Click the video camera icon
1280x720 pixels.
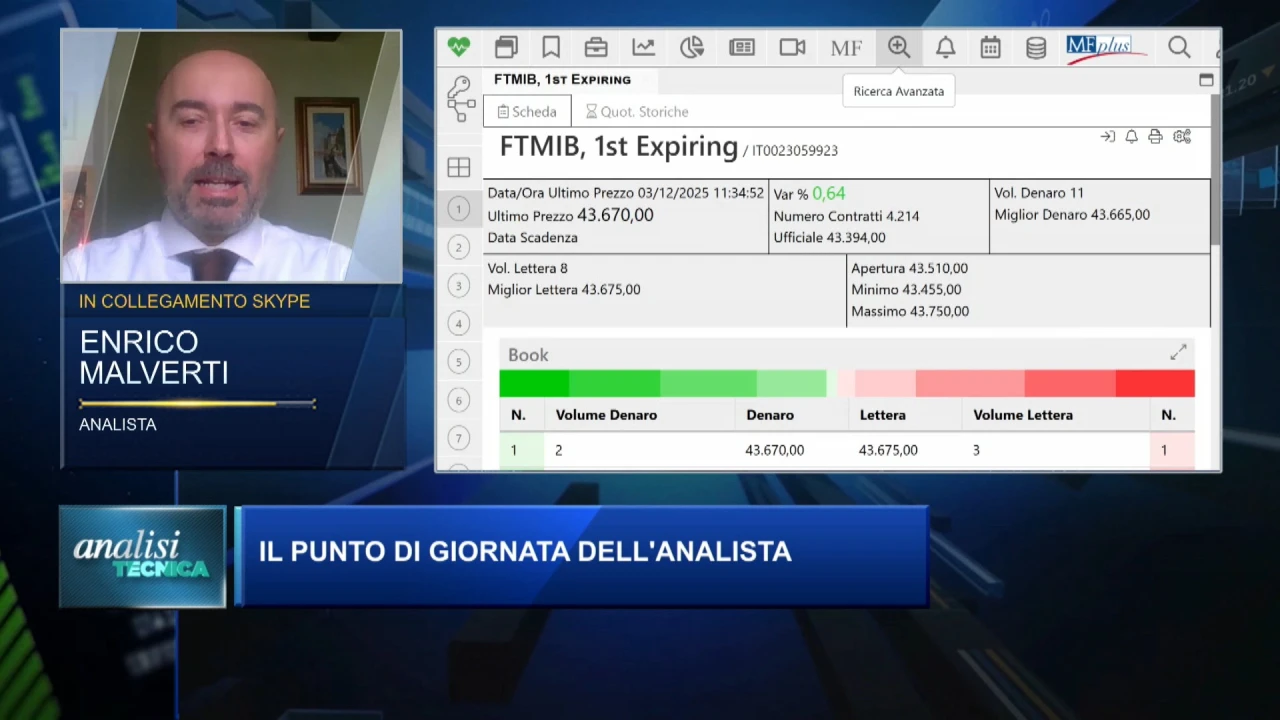[792, 47]
